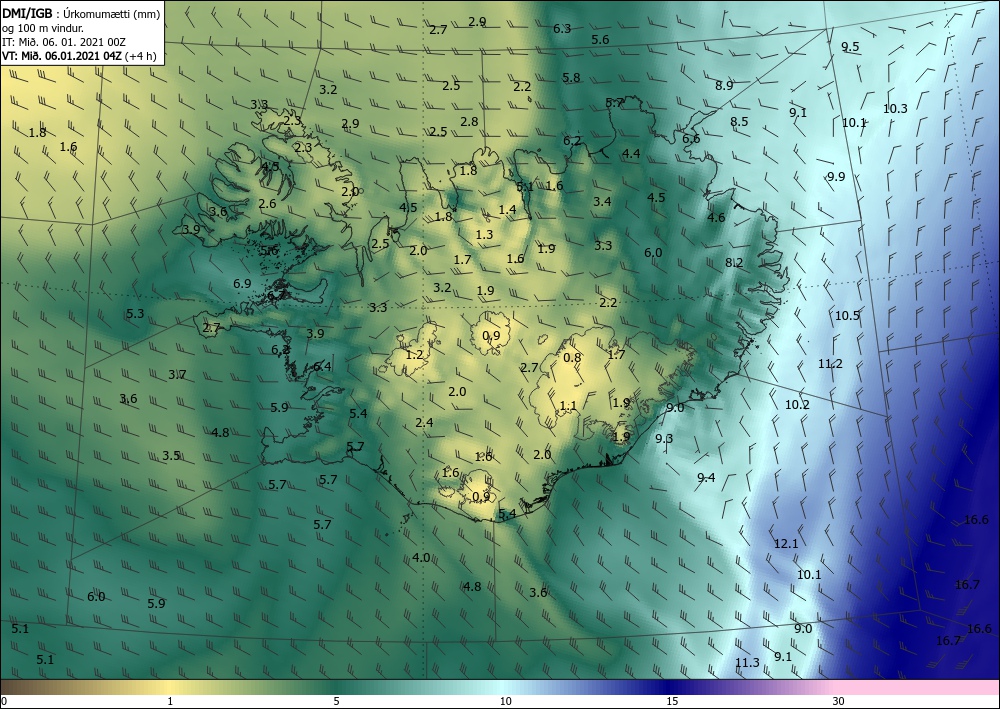1000x709 pixels.
Task: Click the 2.8 value label
Action: click(469, 121)
